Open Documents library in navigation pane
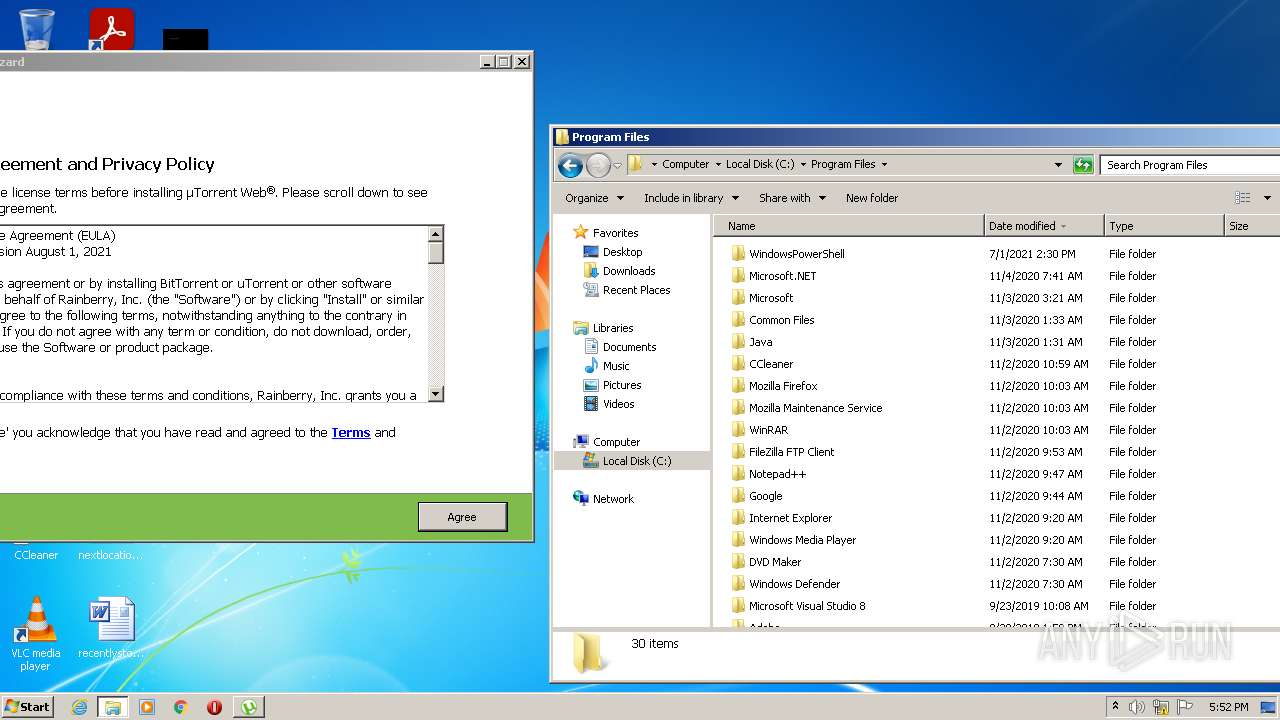The width and height of the screenshot is (1280, 720). click(x=629, y=347)
